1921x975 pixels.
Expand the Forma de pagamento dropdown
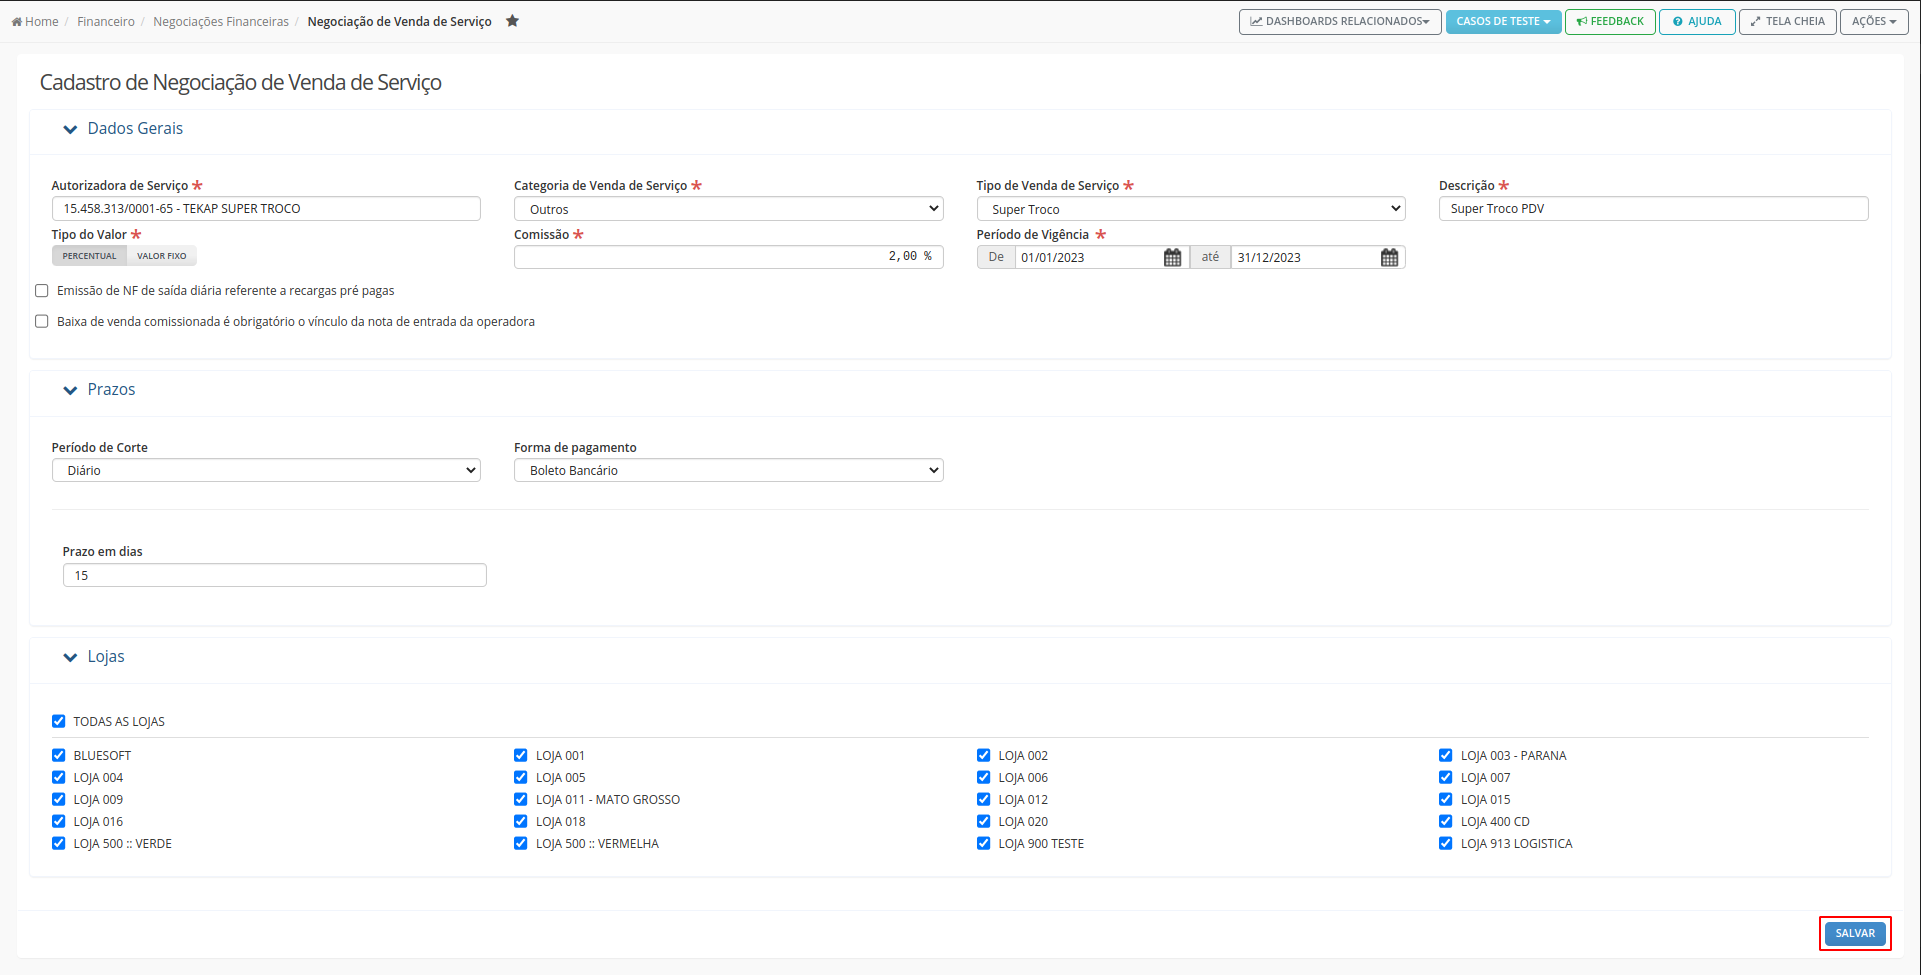pos(728,470)
